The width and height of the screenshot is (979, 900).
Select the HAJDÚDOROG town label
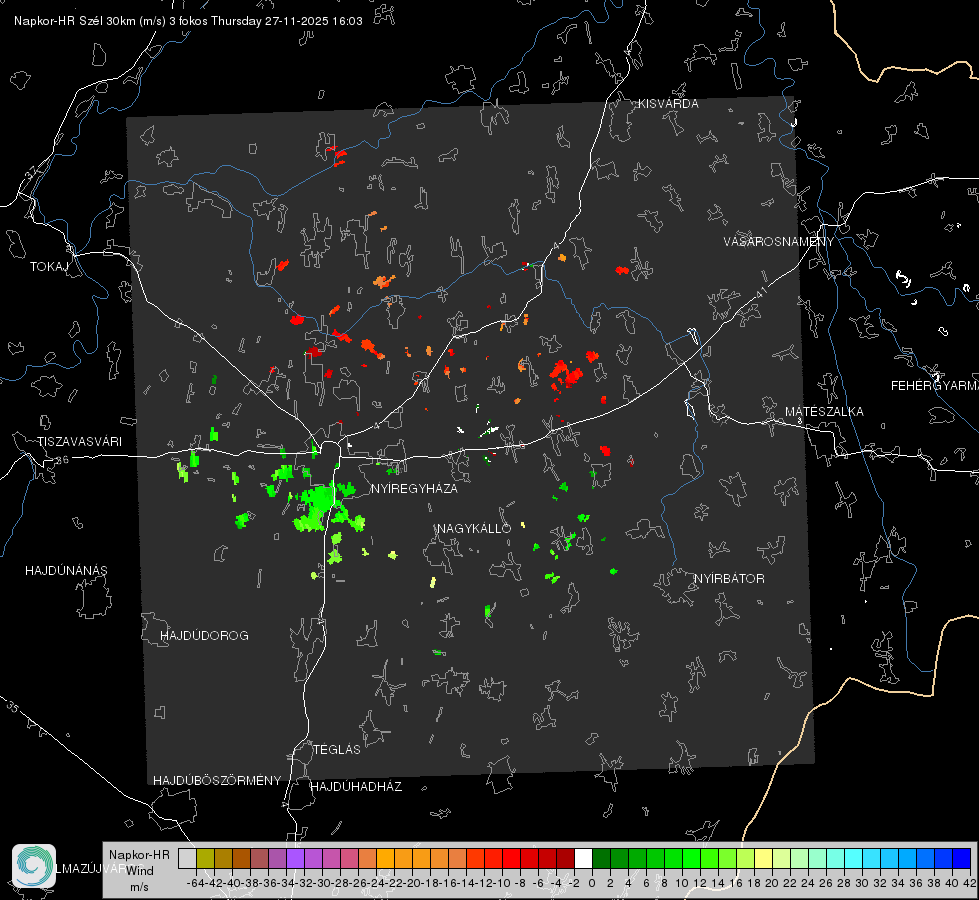click(x=204, y=636)
